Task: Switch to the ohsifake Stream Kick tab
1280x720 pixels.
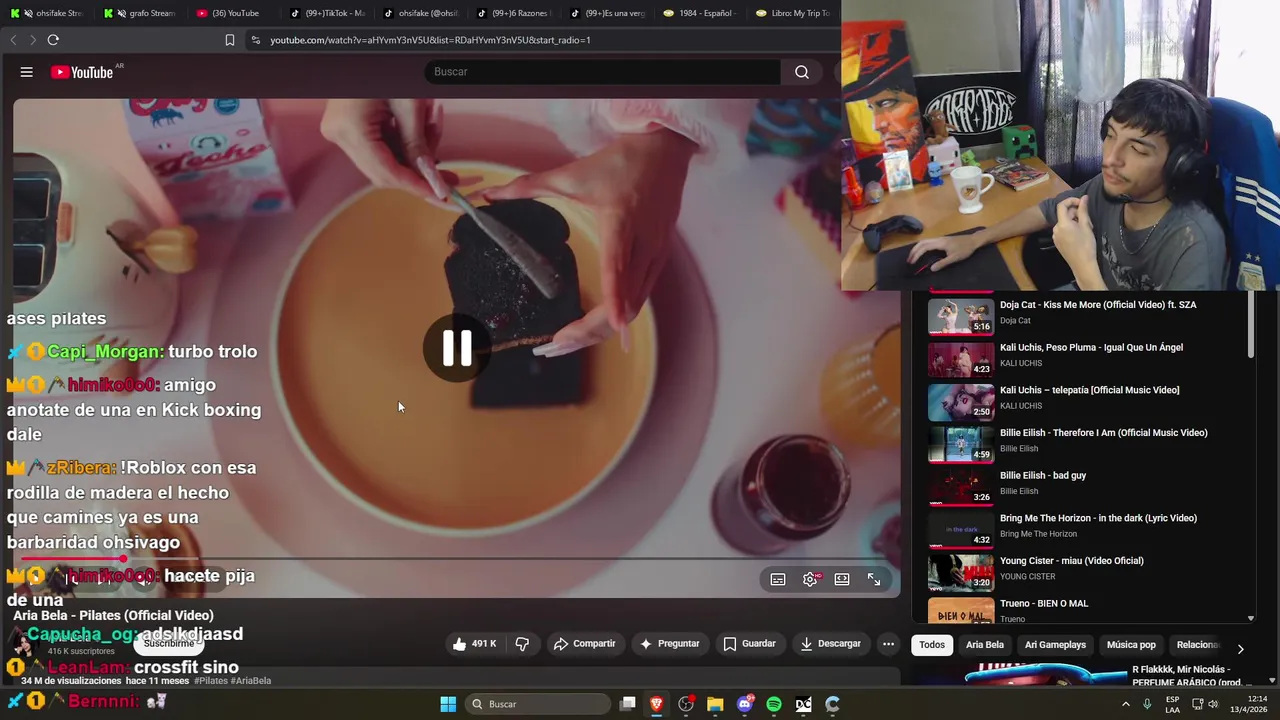Action: (47, 13)
